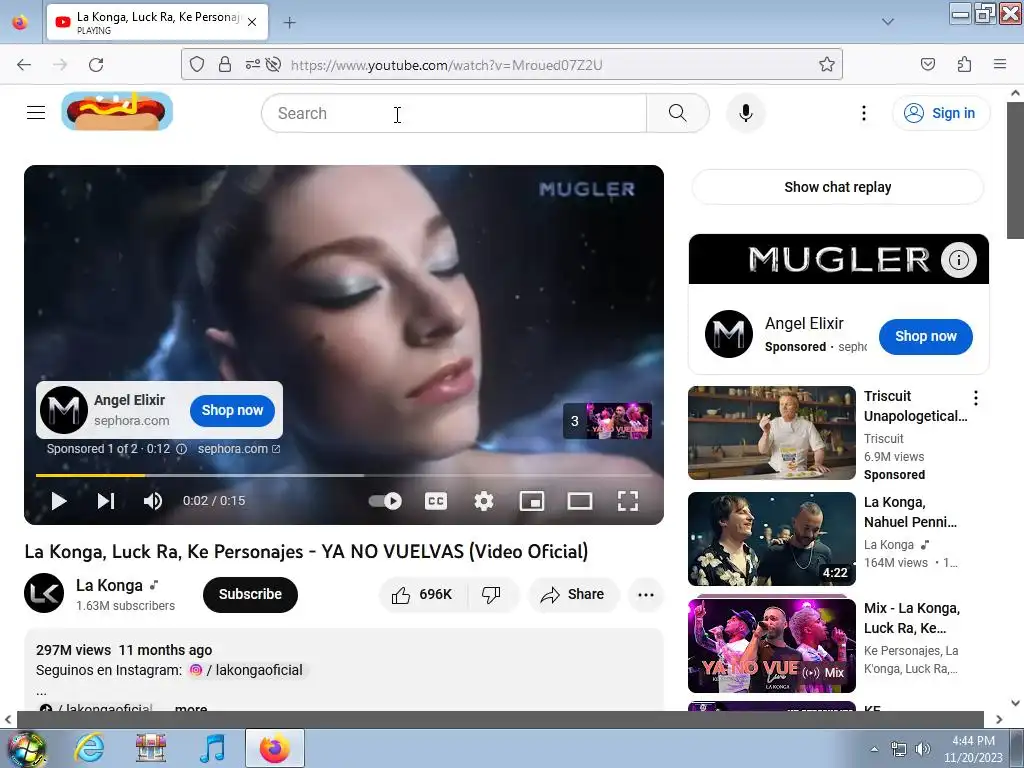This screenshot has width=1024, height=768.
Task: Open player settings gear
Action: pos(484,501)
